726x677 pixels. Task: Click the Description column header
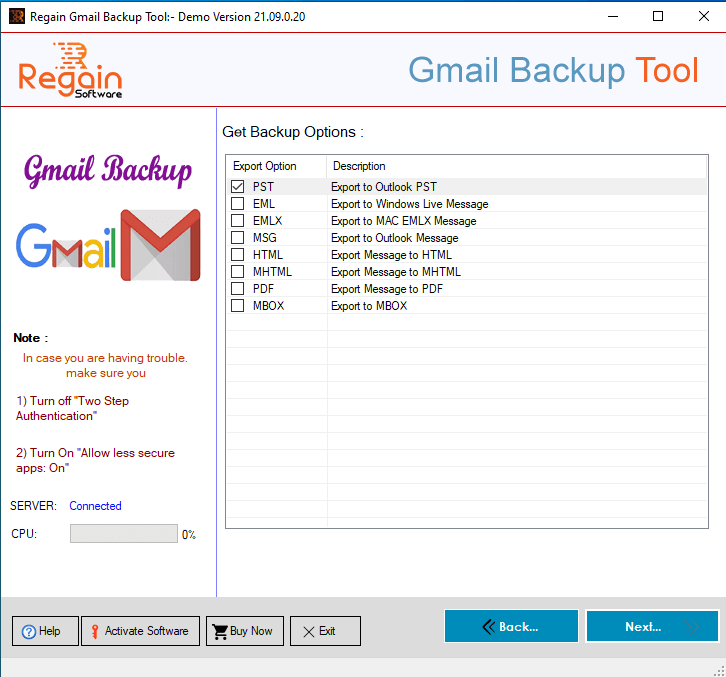point(516,166)
